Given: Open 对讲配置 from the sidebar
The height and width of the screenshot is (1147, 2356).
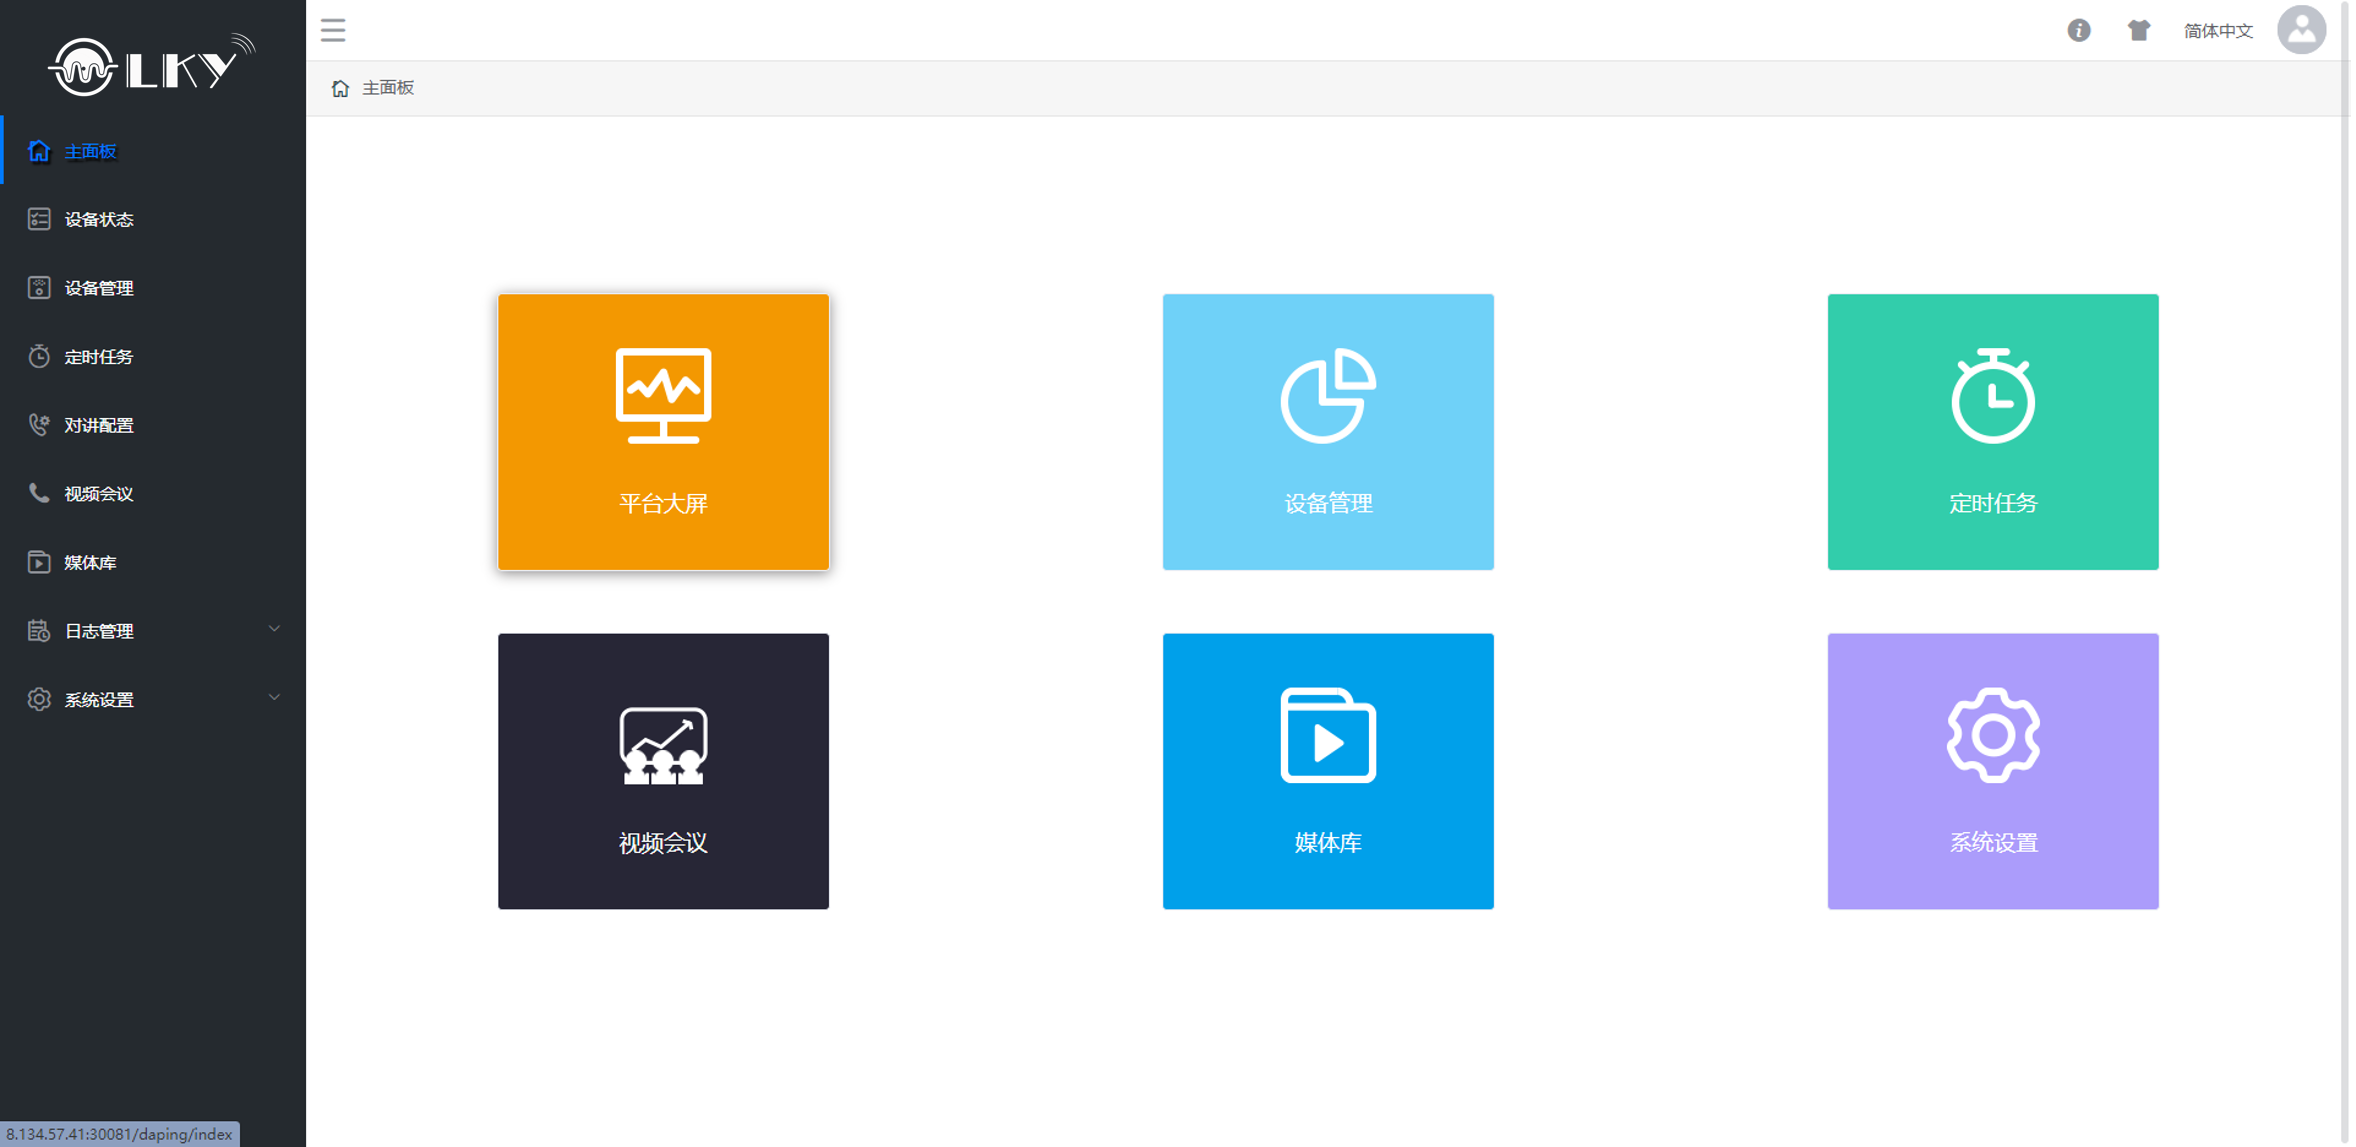Looking at the screenshot, I should (99, 425).
